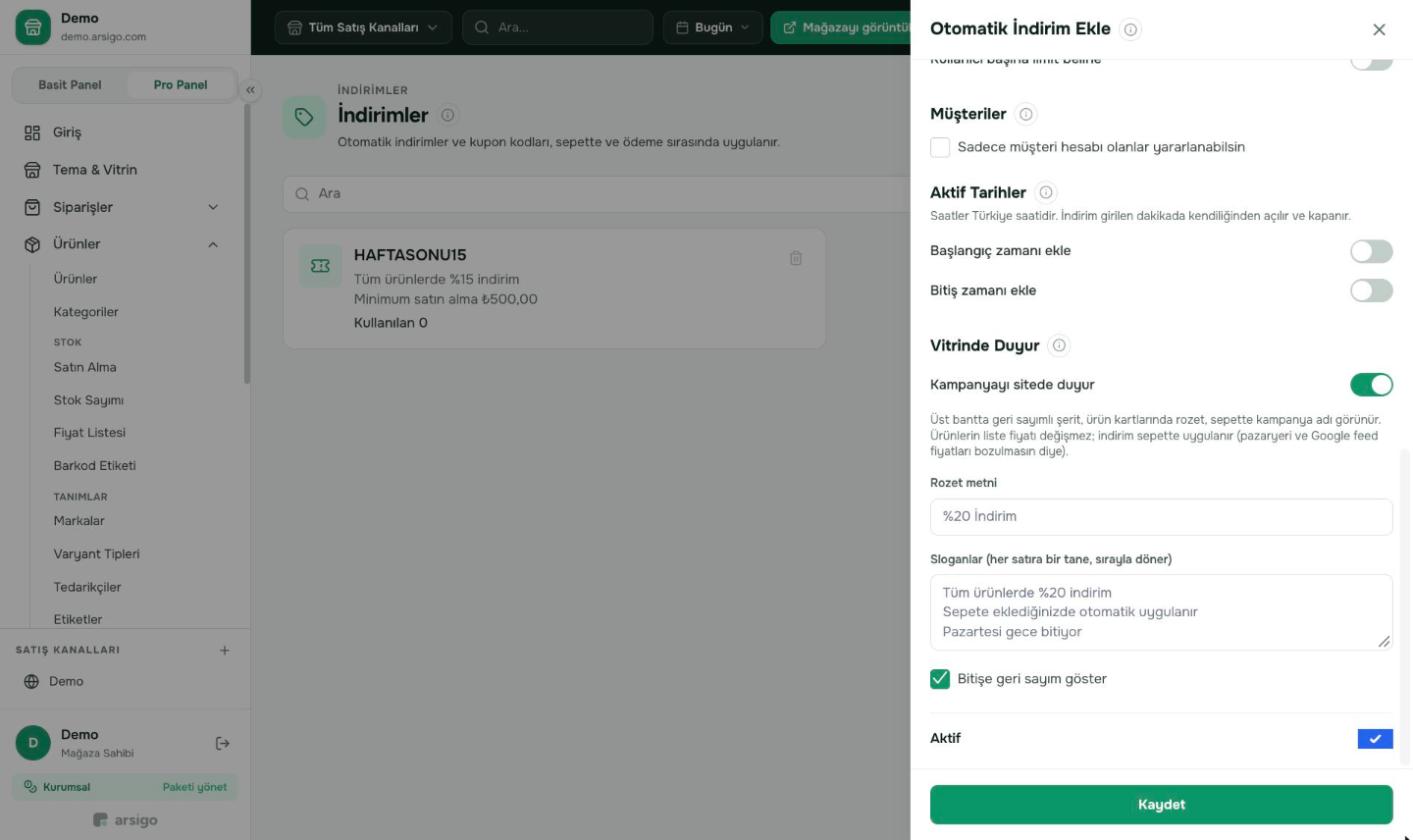Open Tüm Satış Kanalları dropdown
Screen dimensions: 1413x840
pyautogui.click(x=363, y=27)
